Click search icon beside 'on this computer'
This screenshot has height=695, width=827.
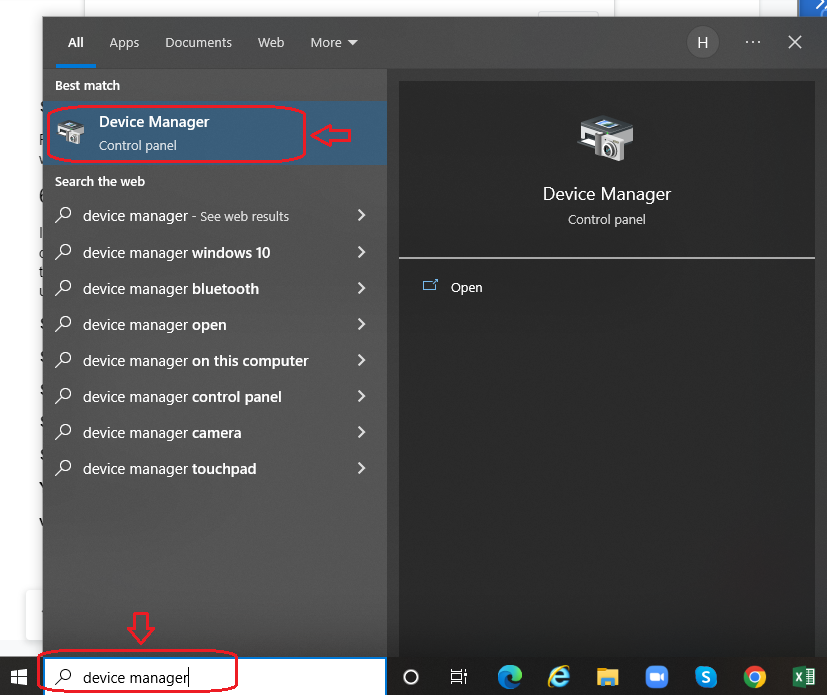(63, 360)
